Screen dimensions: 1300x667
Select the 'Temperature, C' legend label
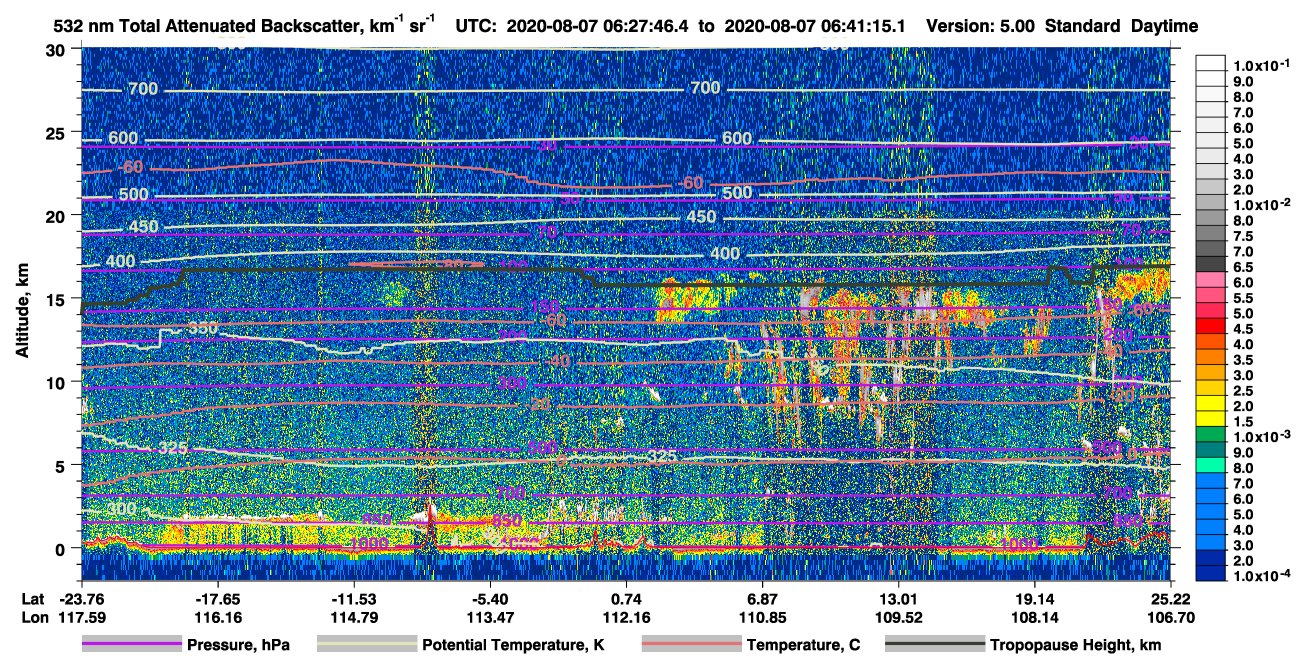(x=803, y=645)
